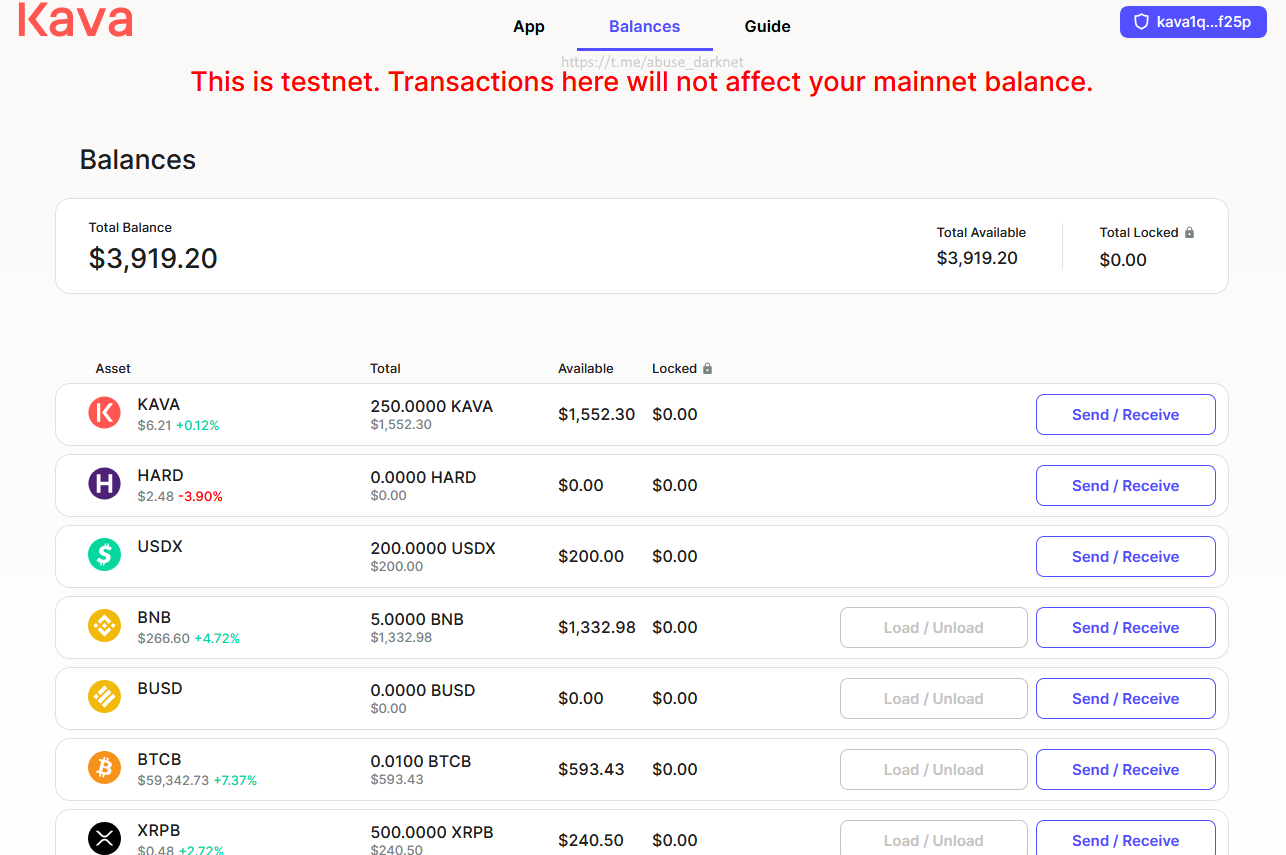Click Send / Receive for BNB

(1125, 628)
